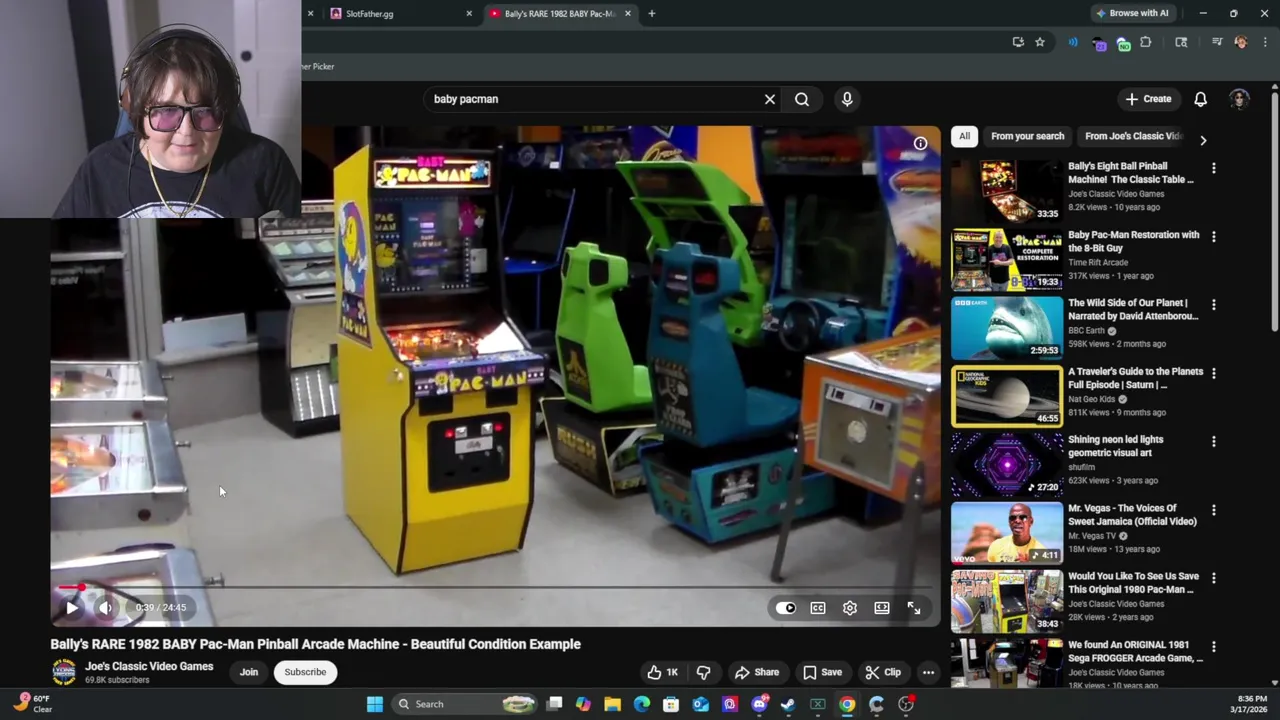Open Chrome three-dot menu

(1265, 42)
